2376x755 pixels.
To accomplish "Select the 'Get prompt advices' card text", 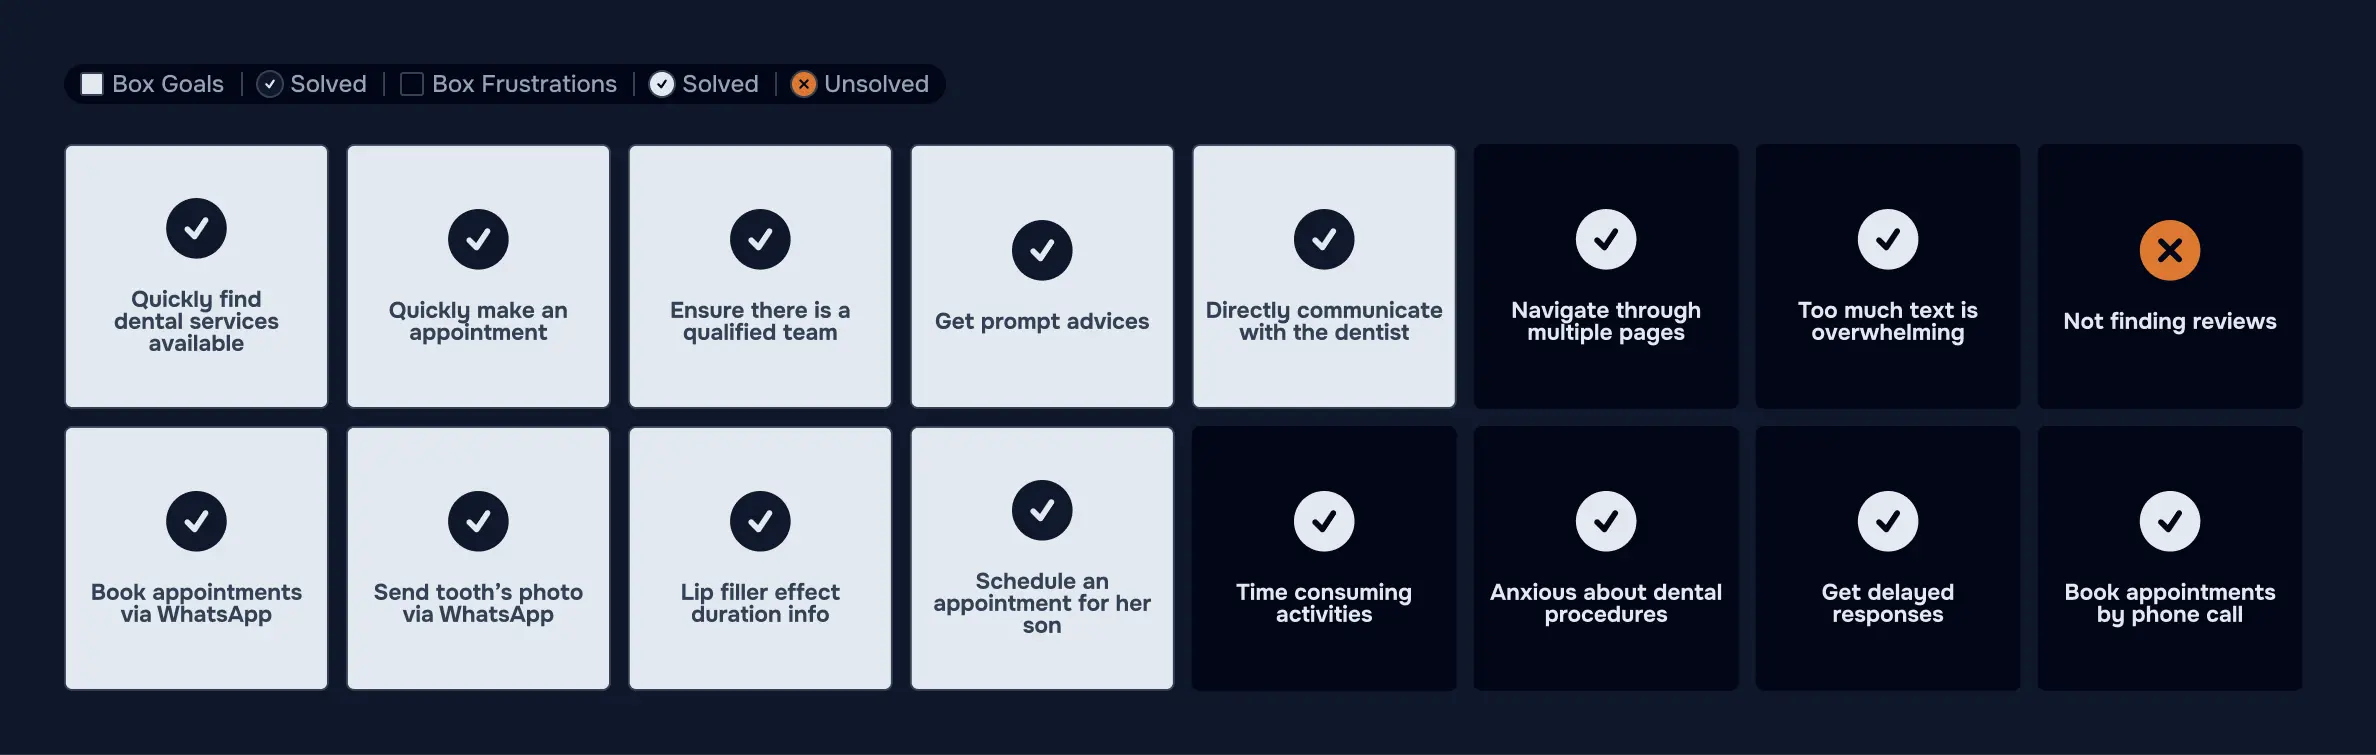I will [x=1042, y=321].
